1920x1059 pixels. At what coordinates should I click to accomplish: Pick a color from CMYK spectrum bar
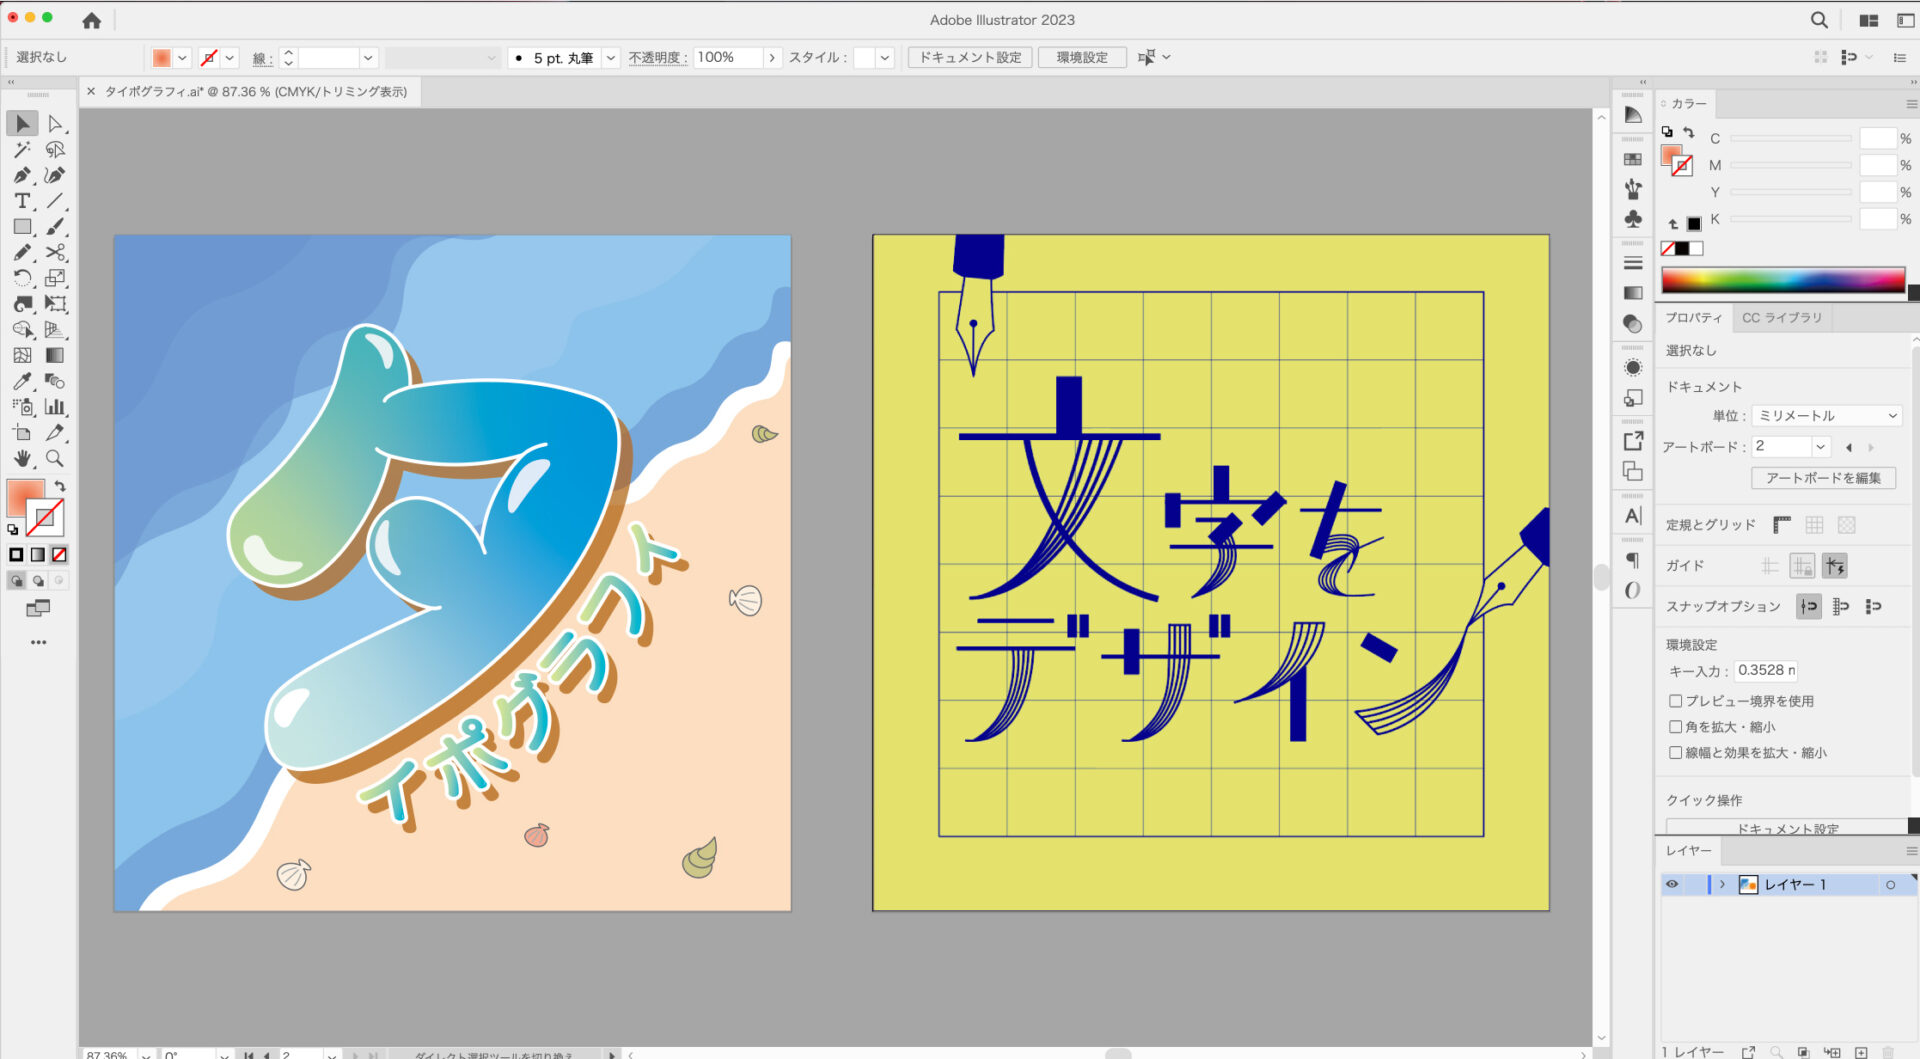click(x=1782, y=281)
